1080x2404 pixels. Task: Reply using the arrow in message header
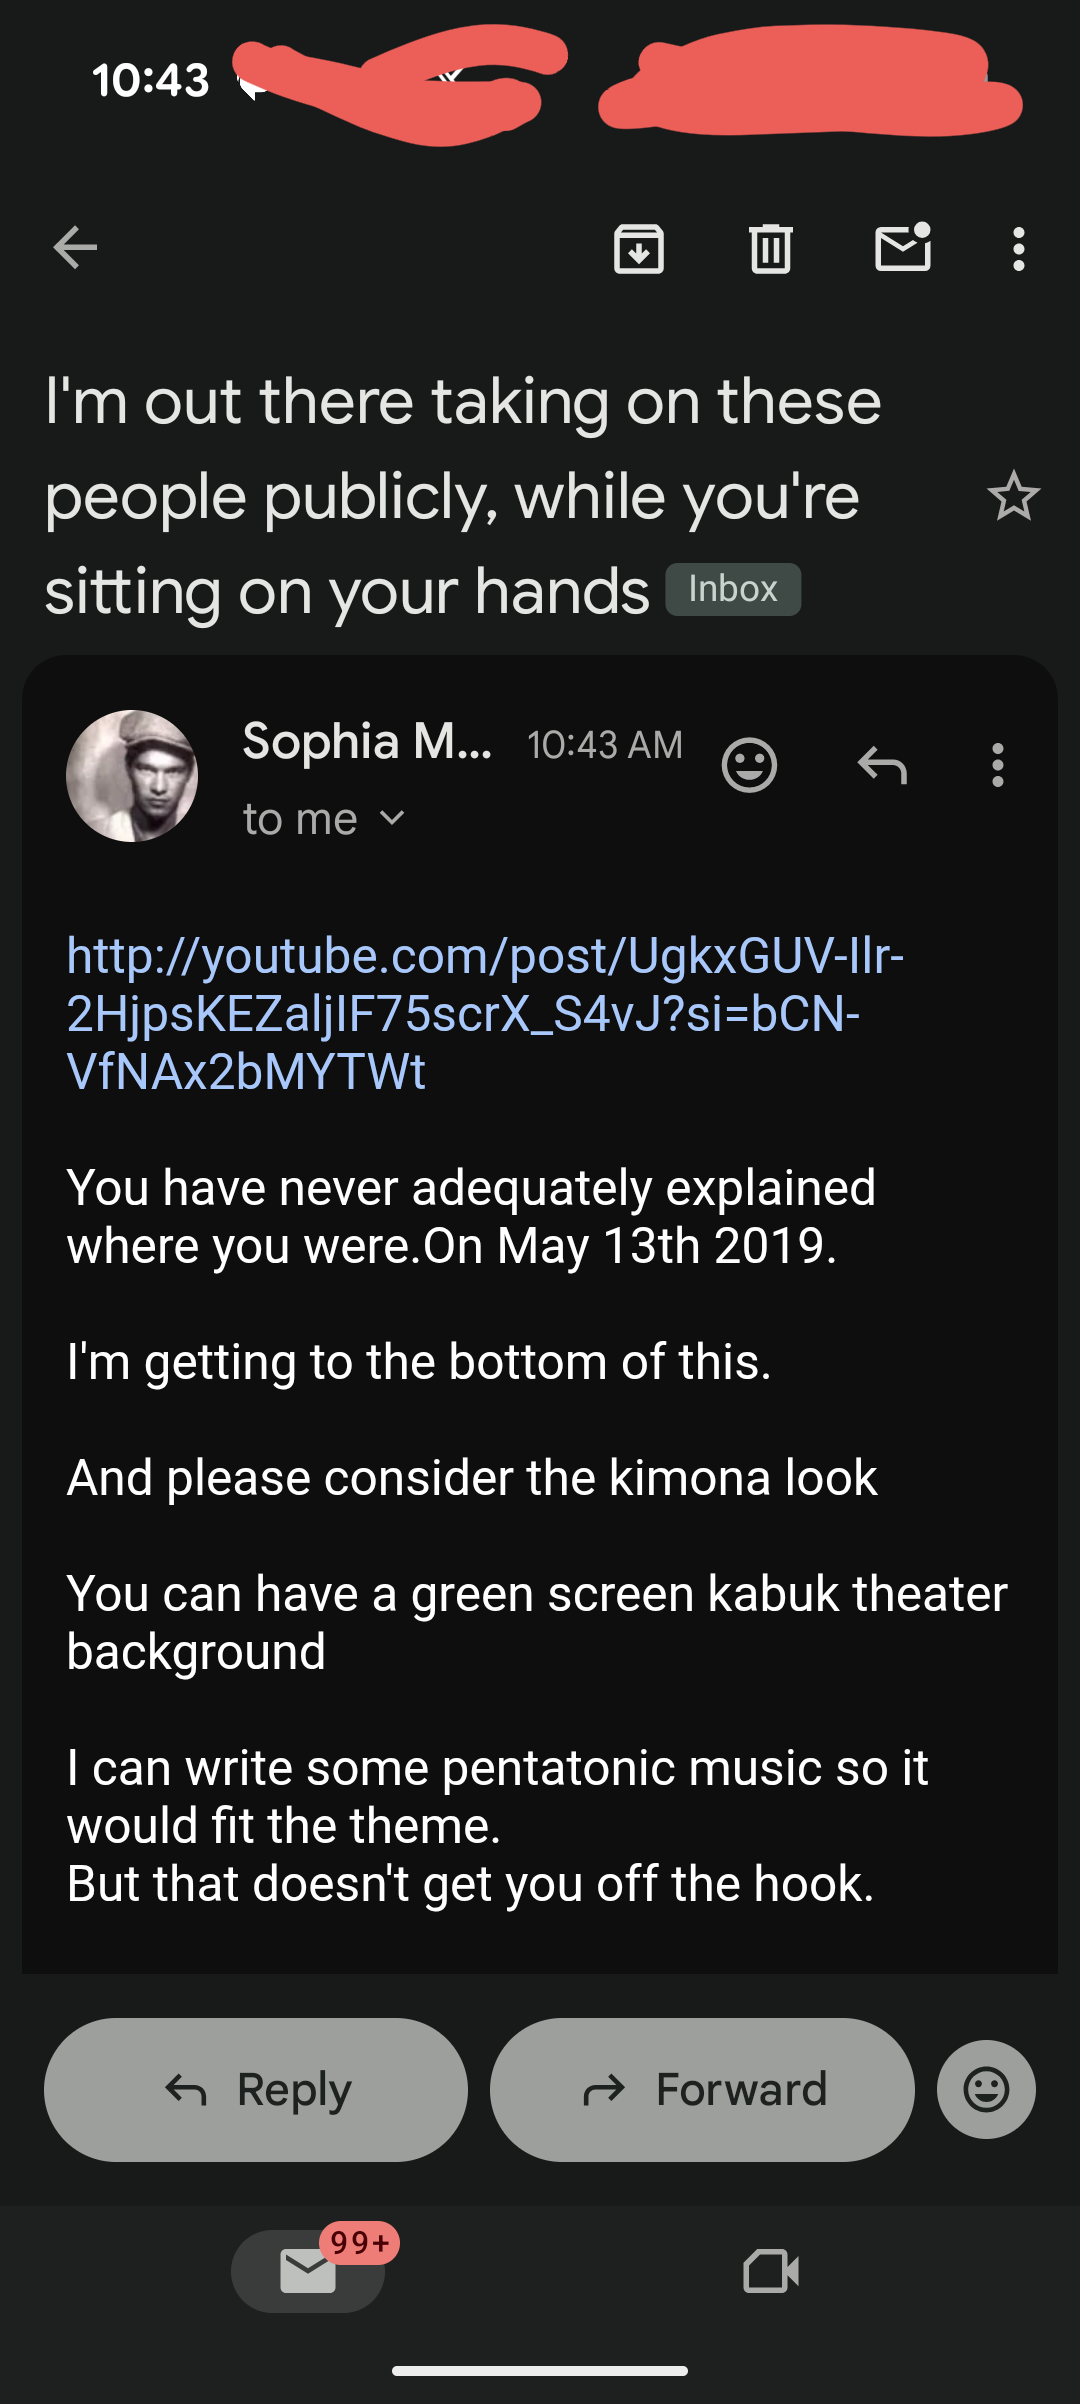tap(882, 766)
